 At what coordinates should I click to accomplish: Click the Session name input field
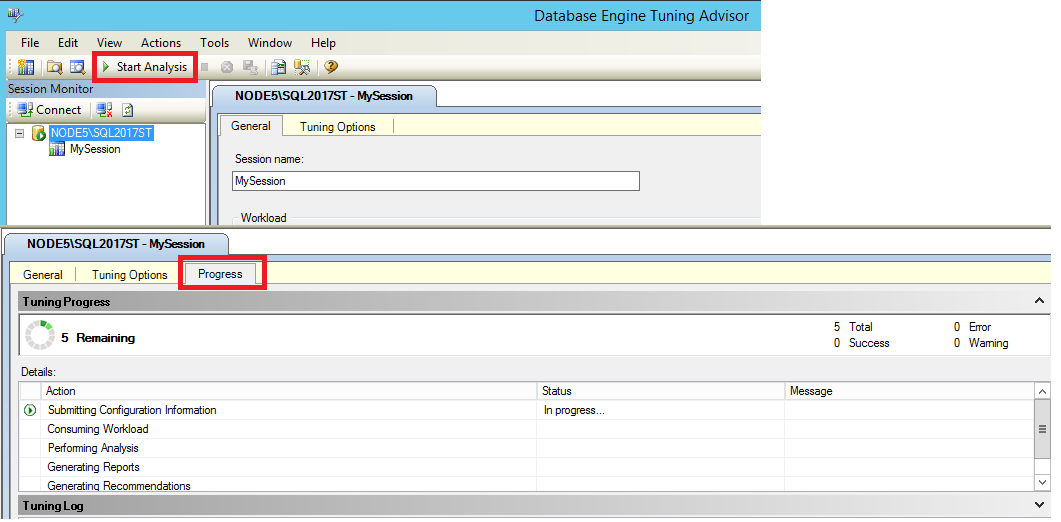tap(435, 181)
